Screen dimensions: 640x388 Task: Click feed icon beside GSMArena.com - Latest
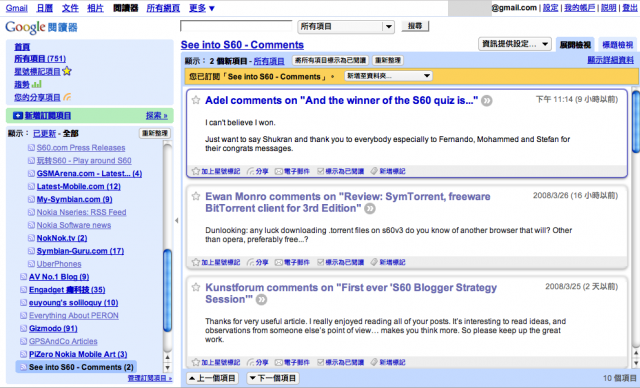point(31,173)
